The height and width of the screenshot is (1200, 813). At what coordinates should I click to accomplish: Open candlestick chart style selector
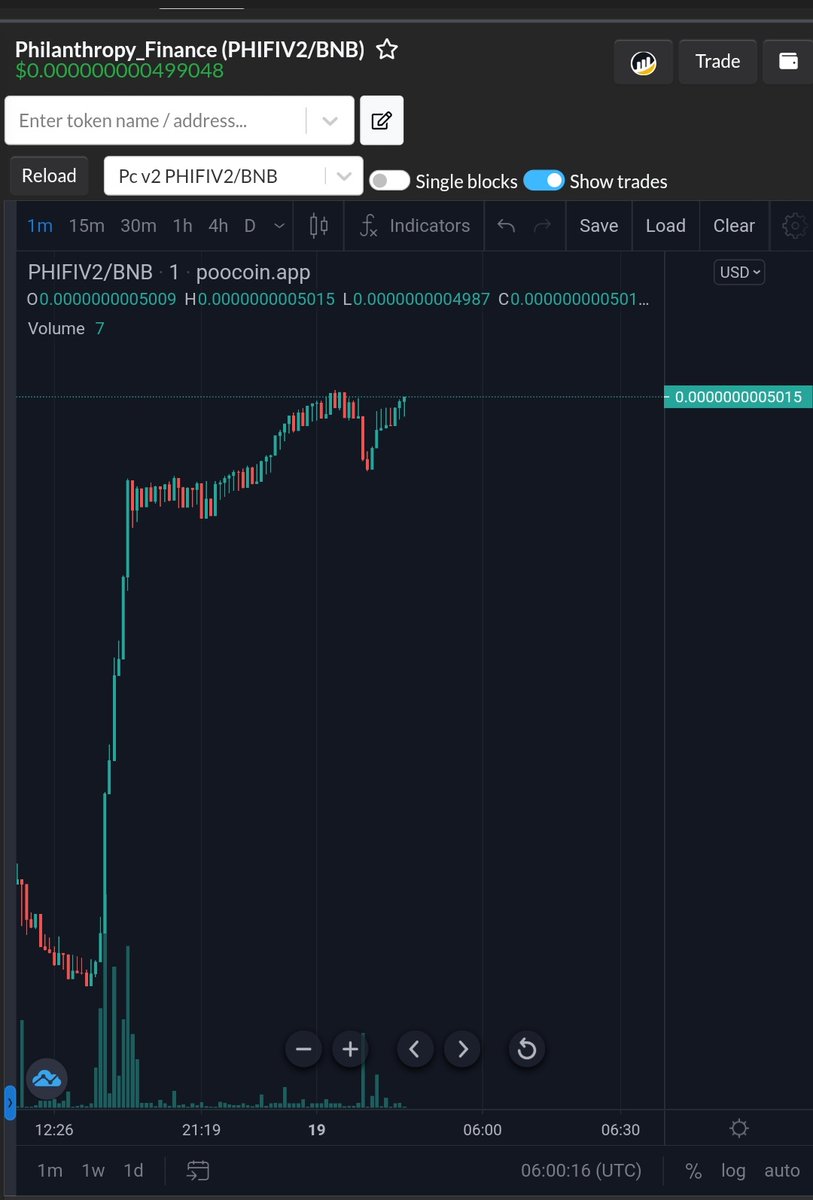coord(319,226)
